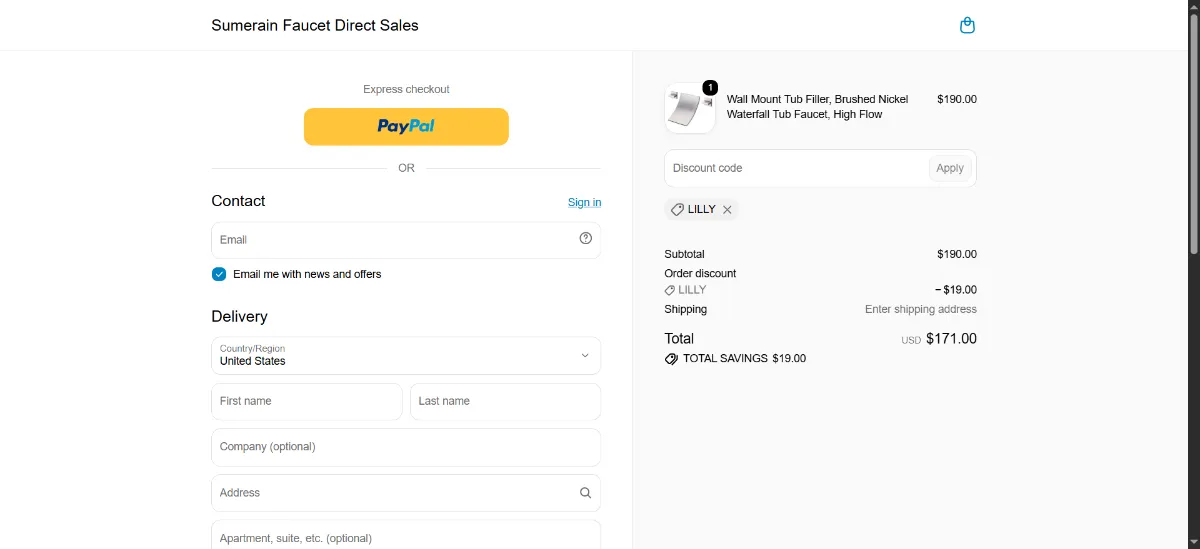
Task: Click the Wall Mount Tub Filler product name
Action: click(x=818, y=107)
